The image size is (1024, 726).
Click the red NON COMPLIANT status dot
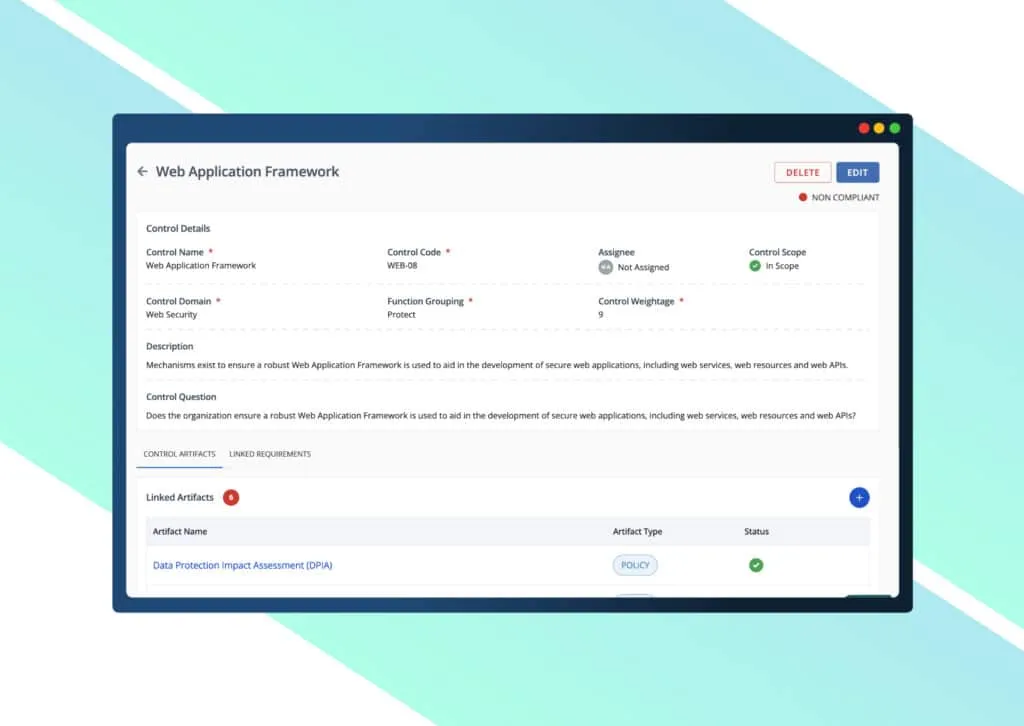click(x=803, y=197)
